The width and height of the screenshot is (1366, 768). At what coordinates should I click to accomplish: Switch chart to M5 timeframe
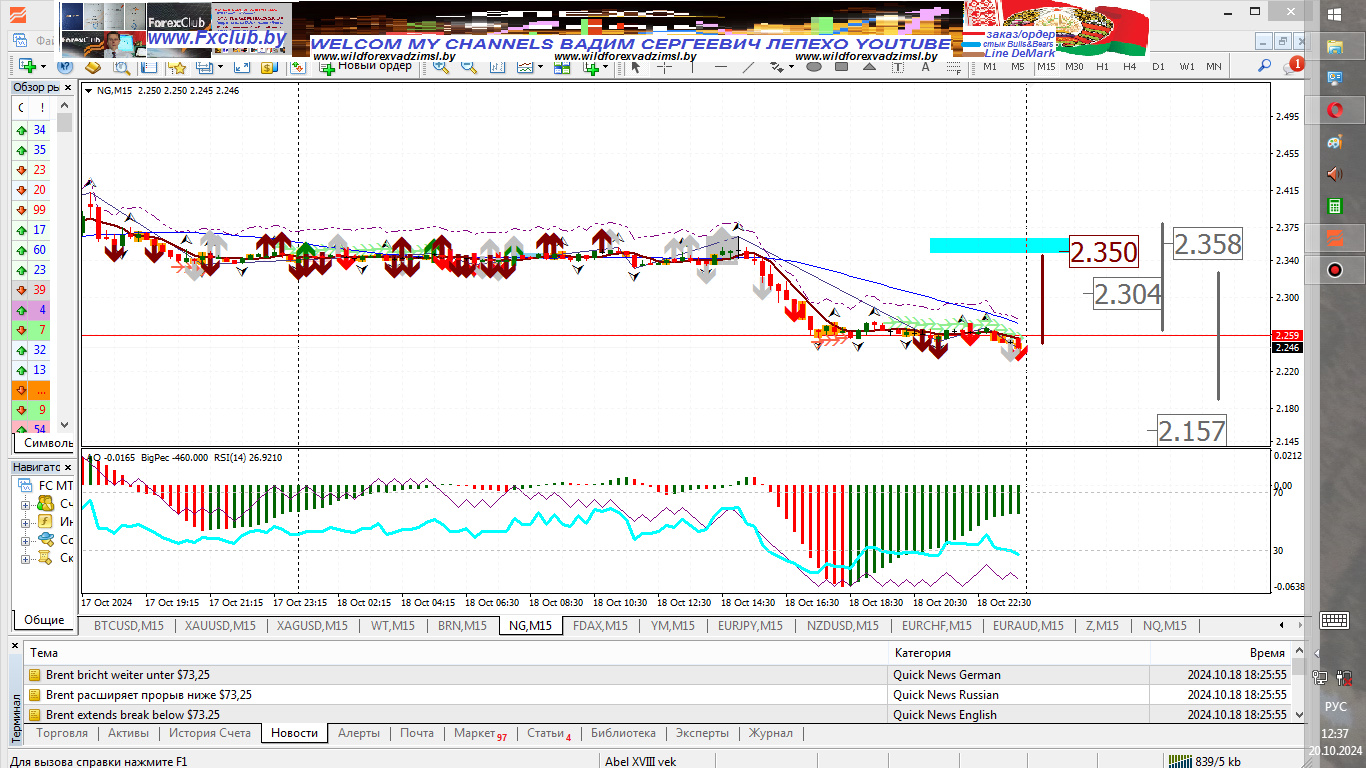coord(1017,67)
